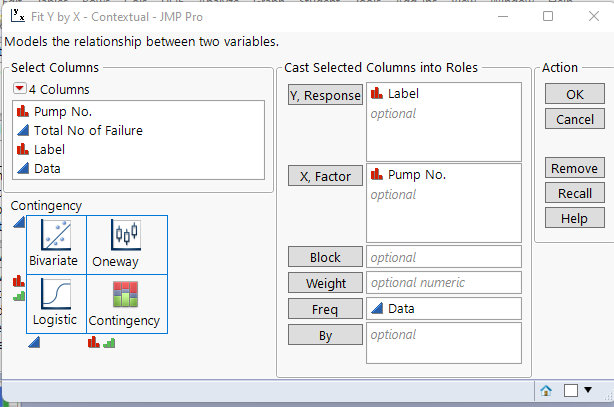614x407 pixels.
Task: Click the Bivariate scatter plot icon
Action: pyautogui.click(x=55, y=235)
